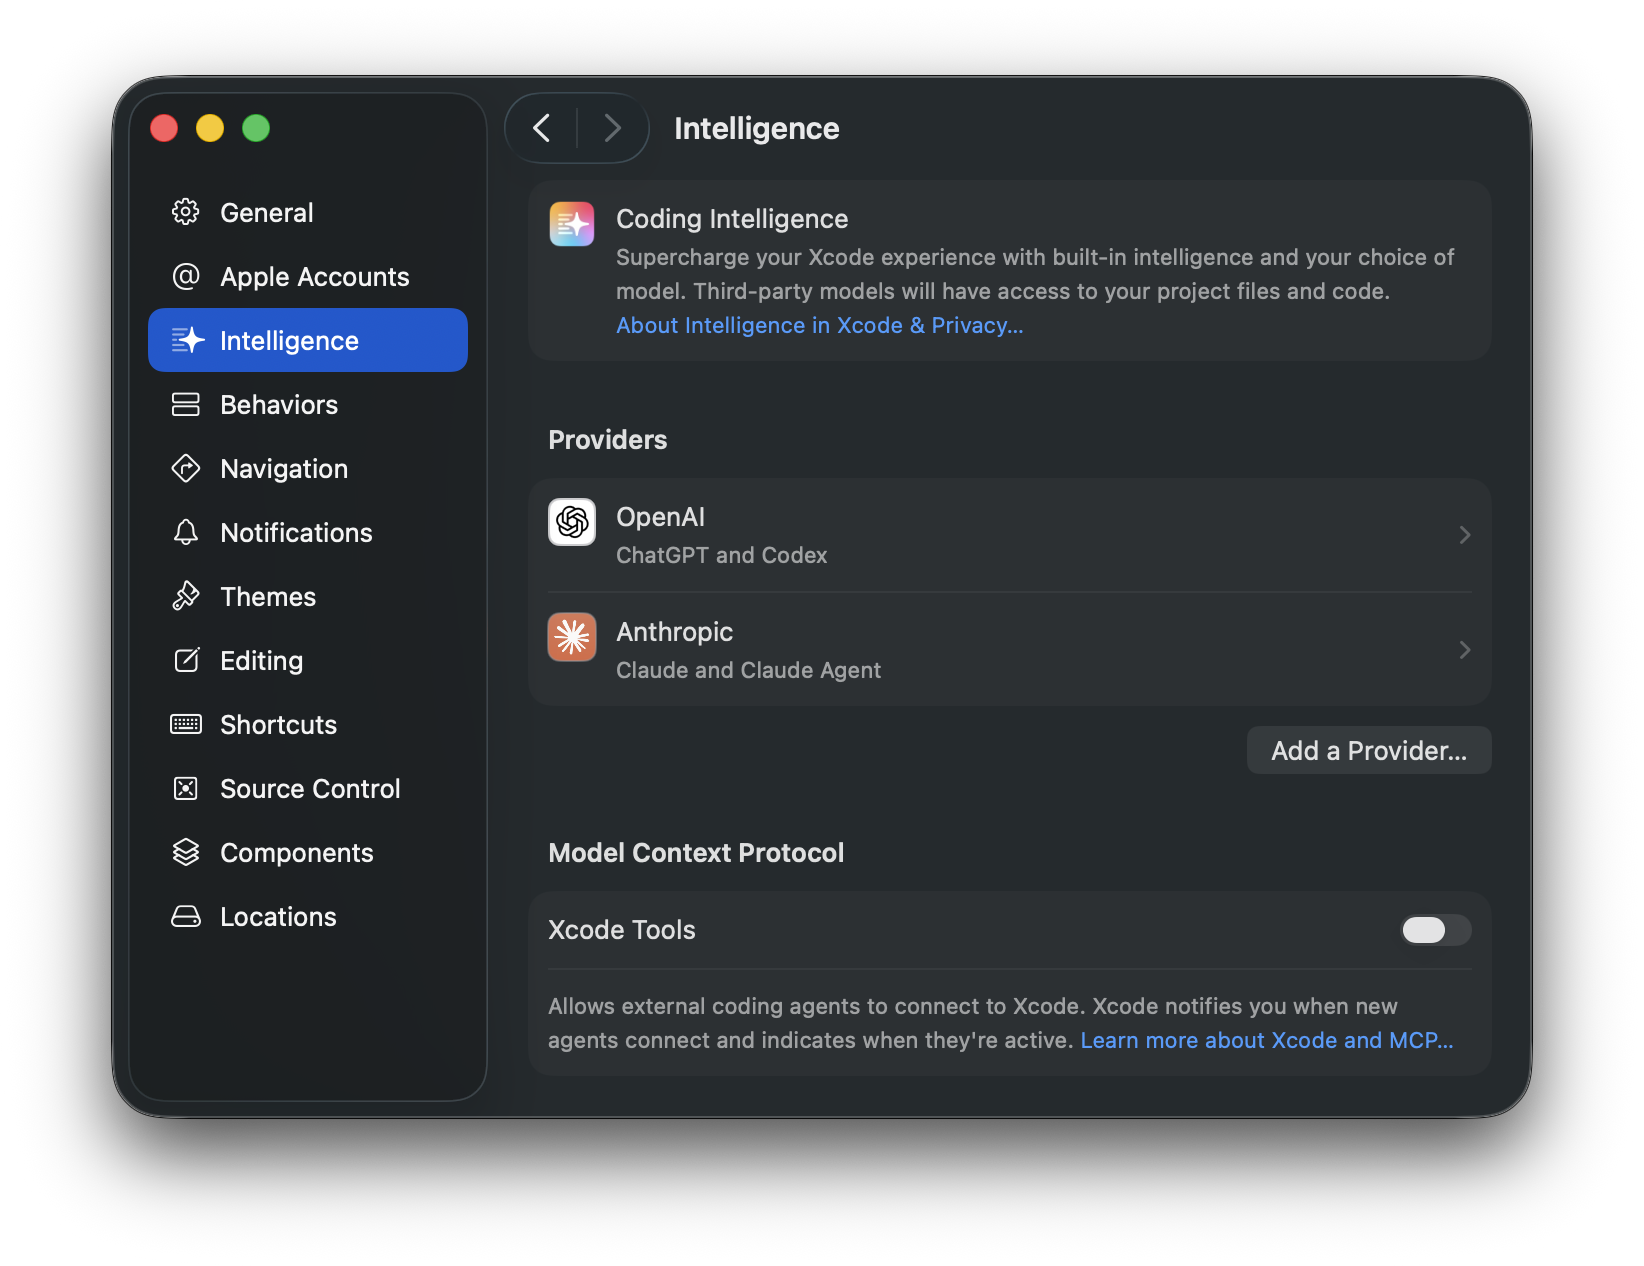Click the Navigation diamond arrow icon
Screen dimensions: 1644x1266
point(186,468)
